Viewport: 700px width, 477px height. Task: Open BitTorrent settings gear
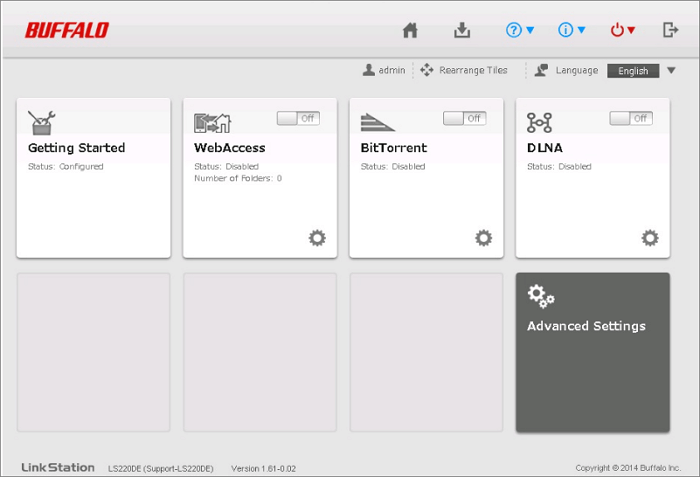[483, 237]
